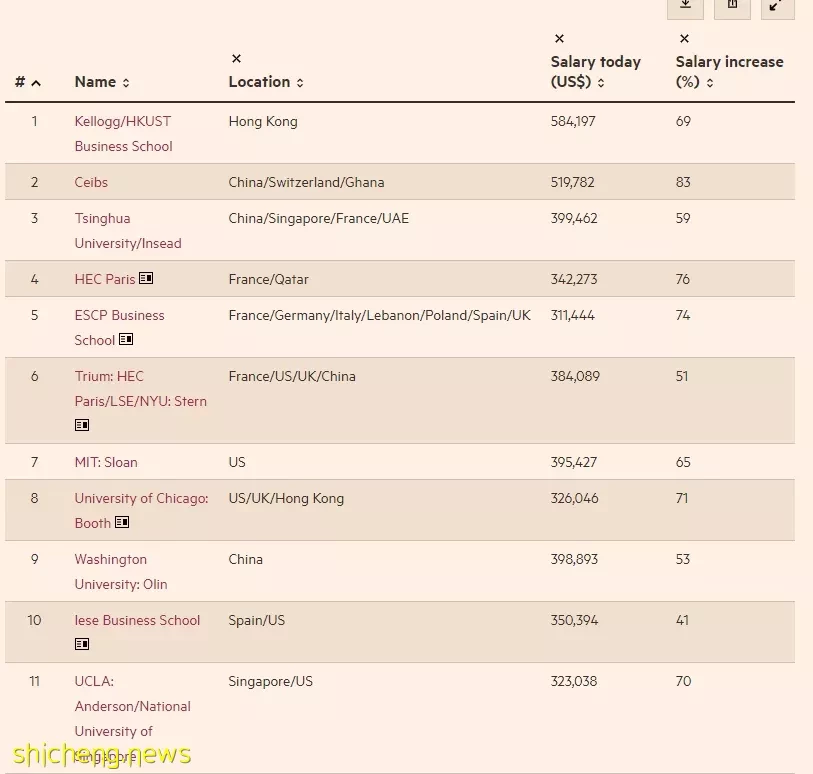
Task: Open Trium: HEC Paris/LSE/NYU: Stern link
Action: tap(141, 389)
